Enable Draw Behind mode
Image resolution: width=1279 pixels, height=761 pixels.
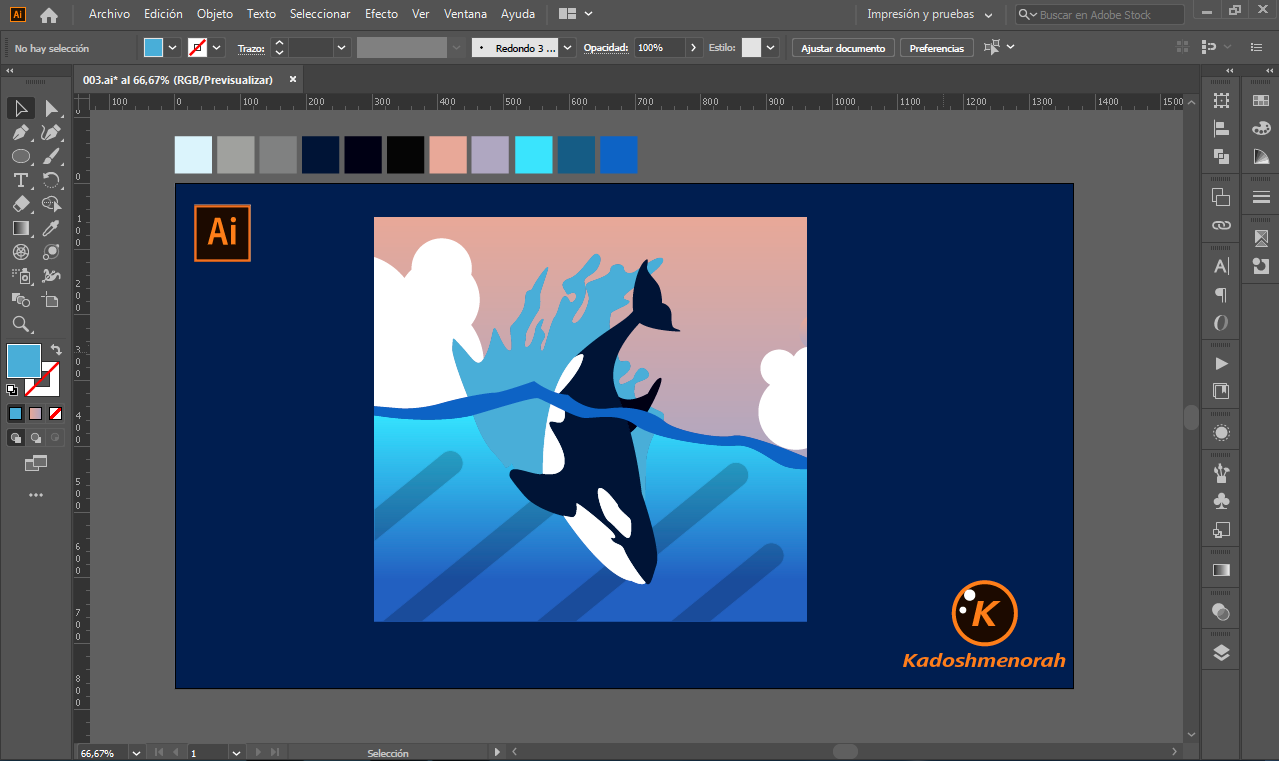(36, 437)
